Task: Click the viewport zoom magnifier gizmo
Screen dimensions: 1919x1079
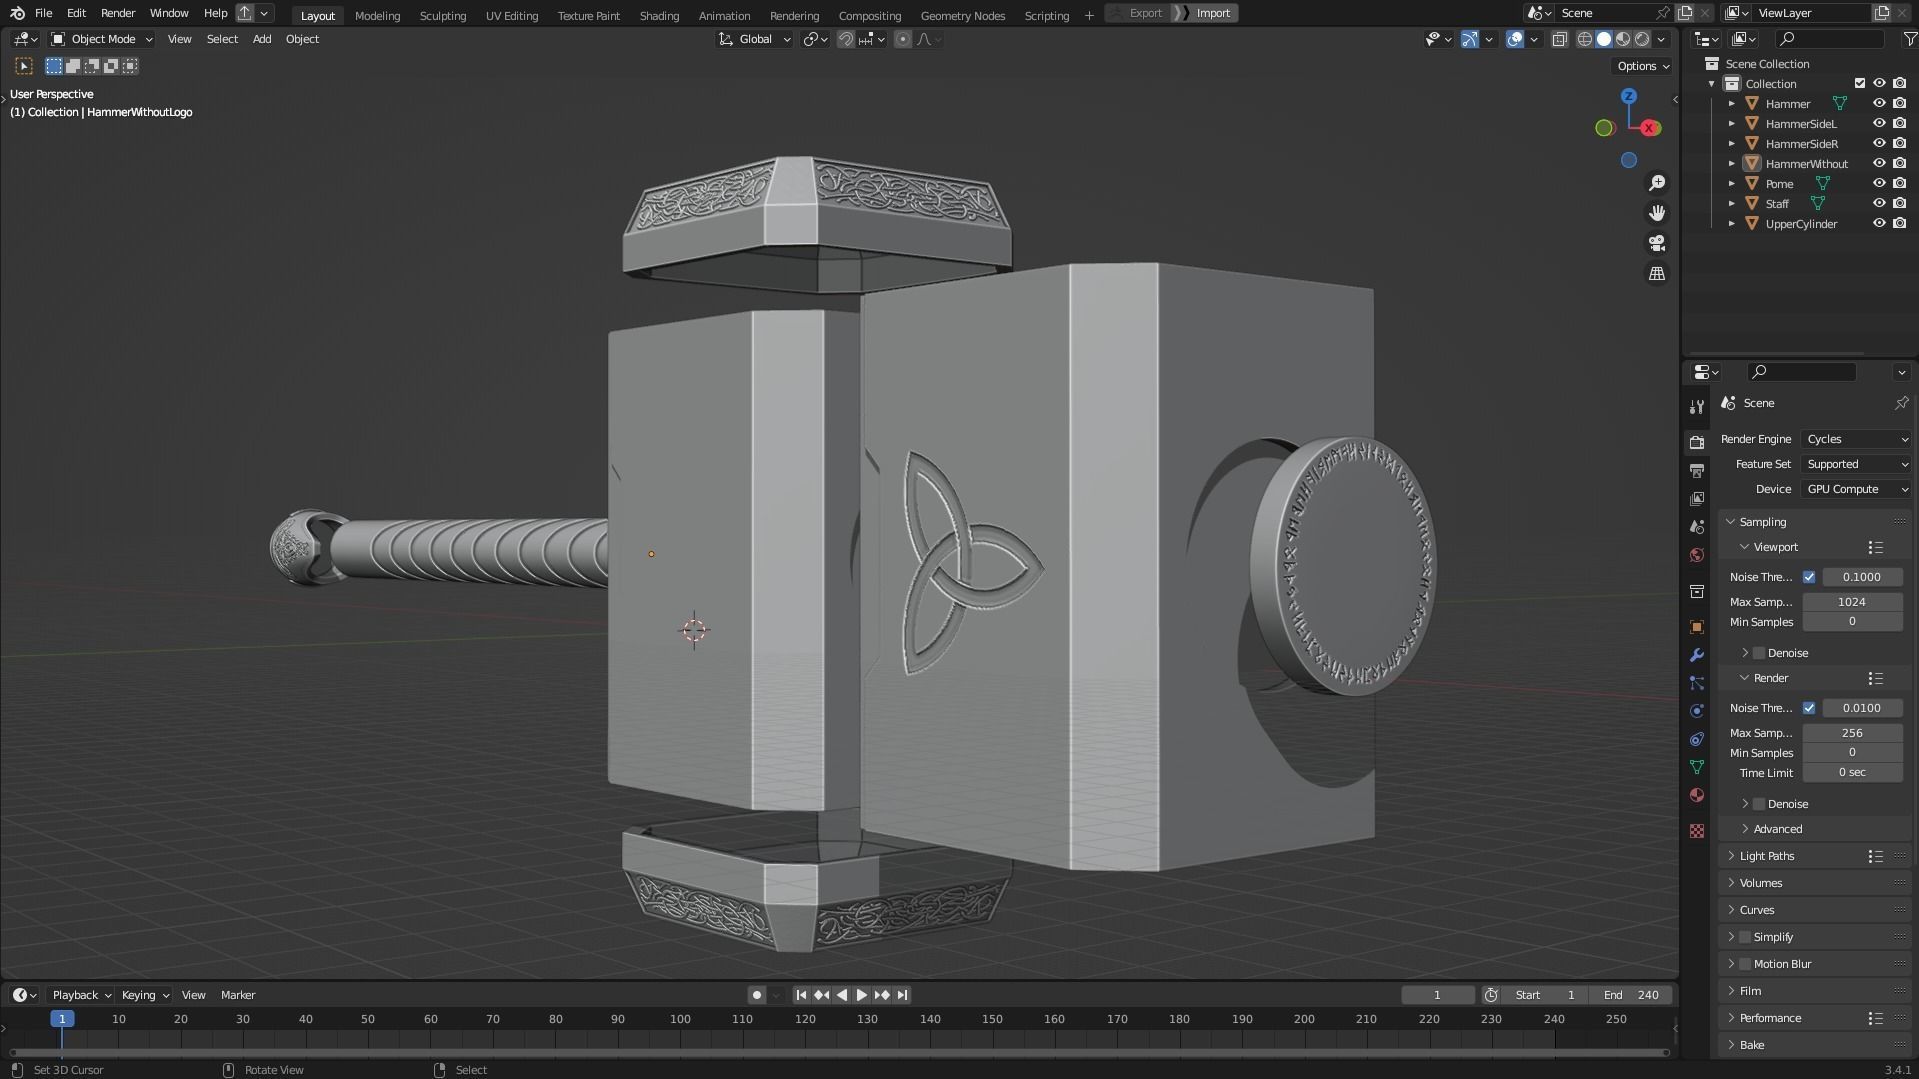Action: (x=1657, y=182)
